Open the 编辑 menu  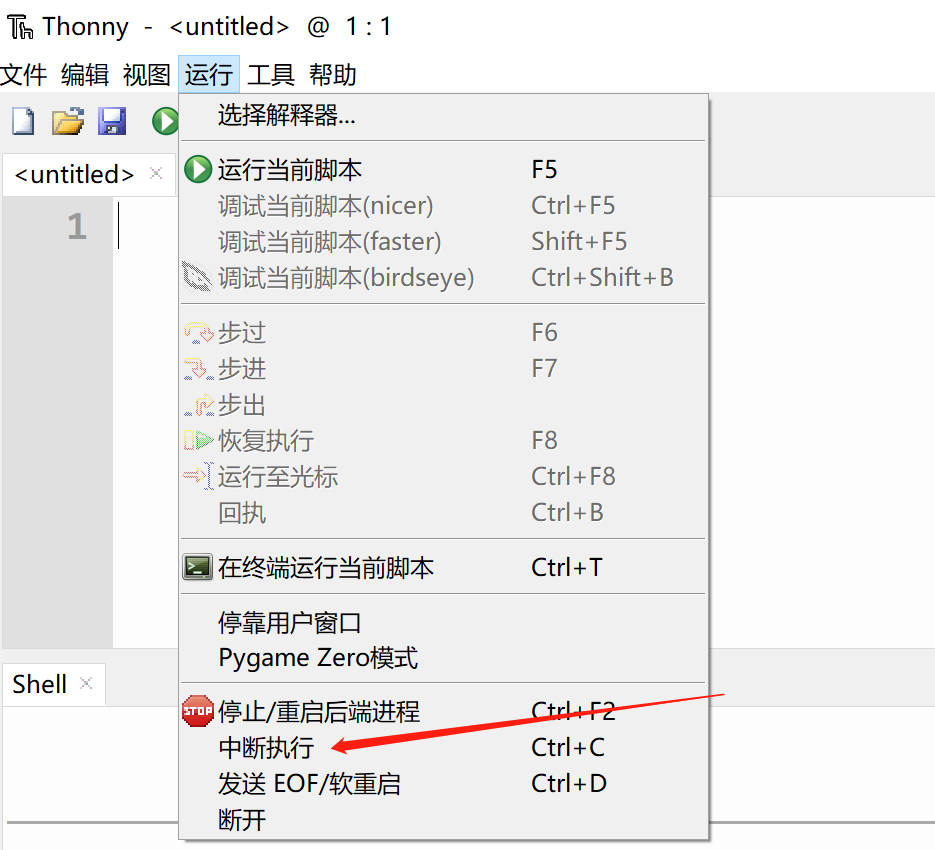point(85,75)
